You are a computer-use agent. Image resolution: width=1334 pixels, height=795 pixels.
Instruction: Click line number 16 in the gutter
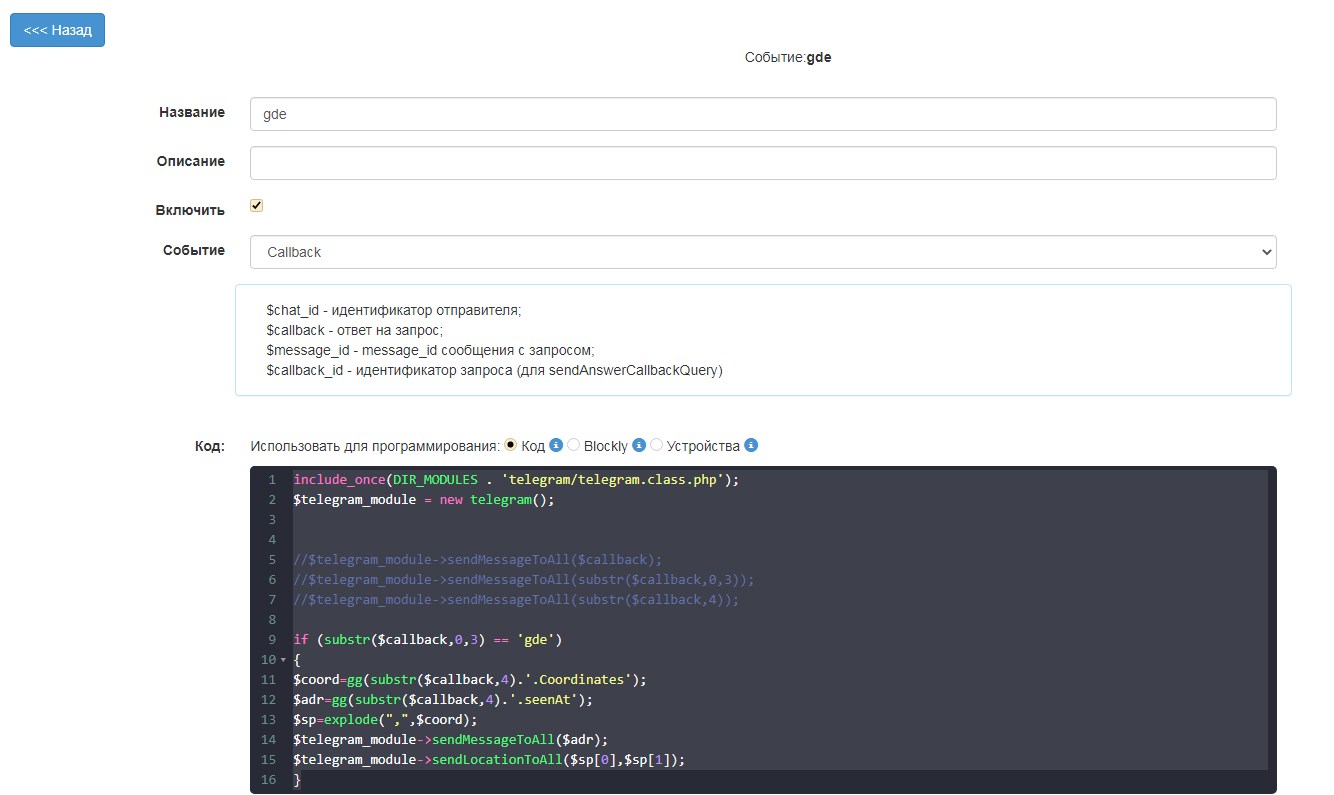(x=269, y=779)
